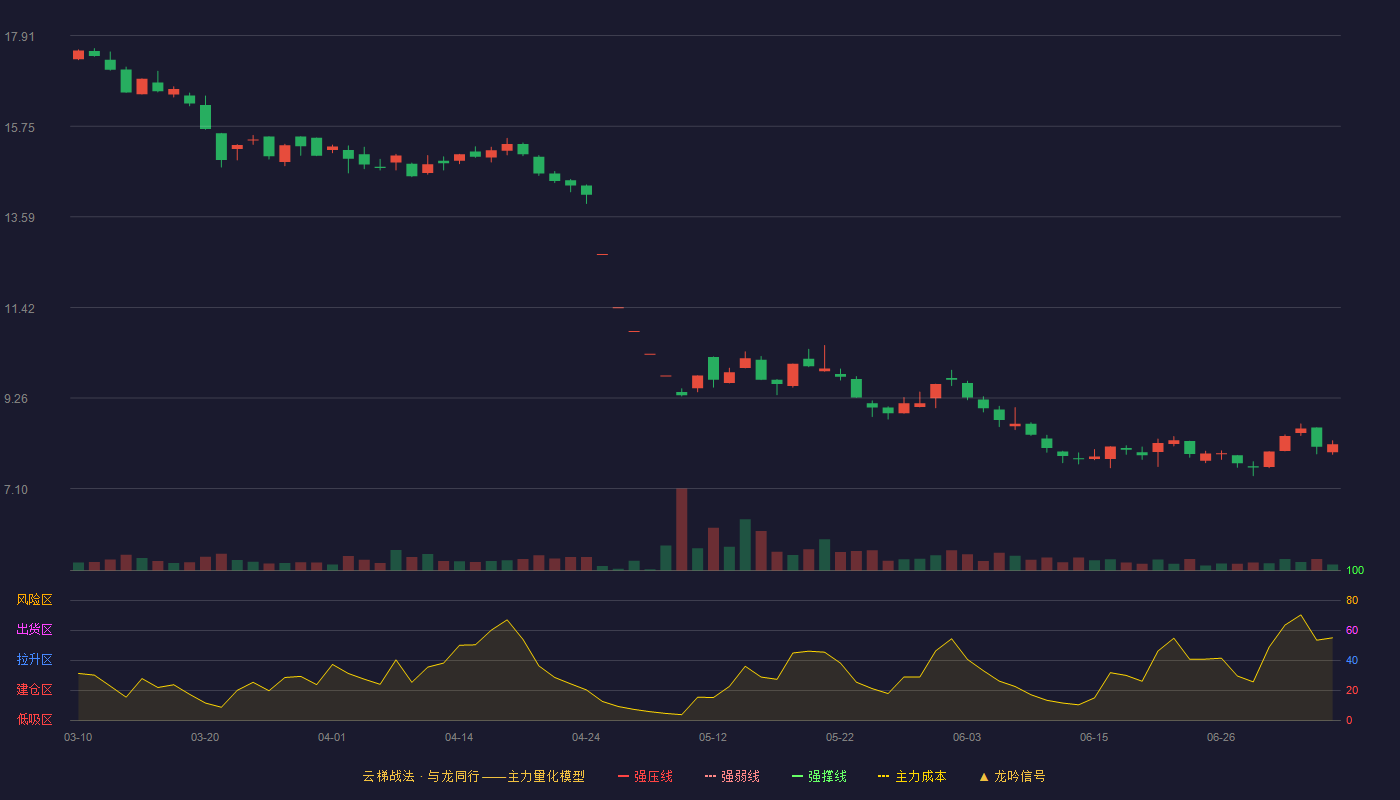1400x800 pixels.
Task: Click the triangle icon beside 龙吟信号
Action: [x=984, y=776]
